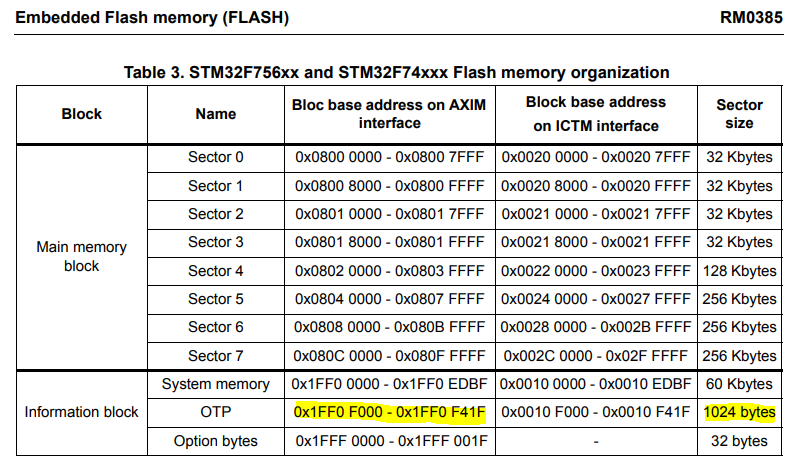Image resolution: width=803 pixels, height=472 pixels.
Task: Select the System memory row name
Action: pyautogui.click(x=216, y=384)
